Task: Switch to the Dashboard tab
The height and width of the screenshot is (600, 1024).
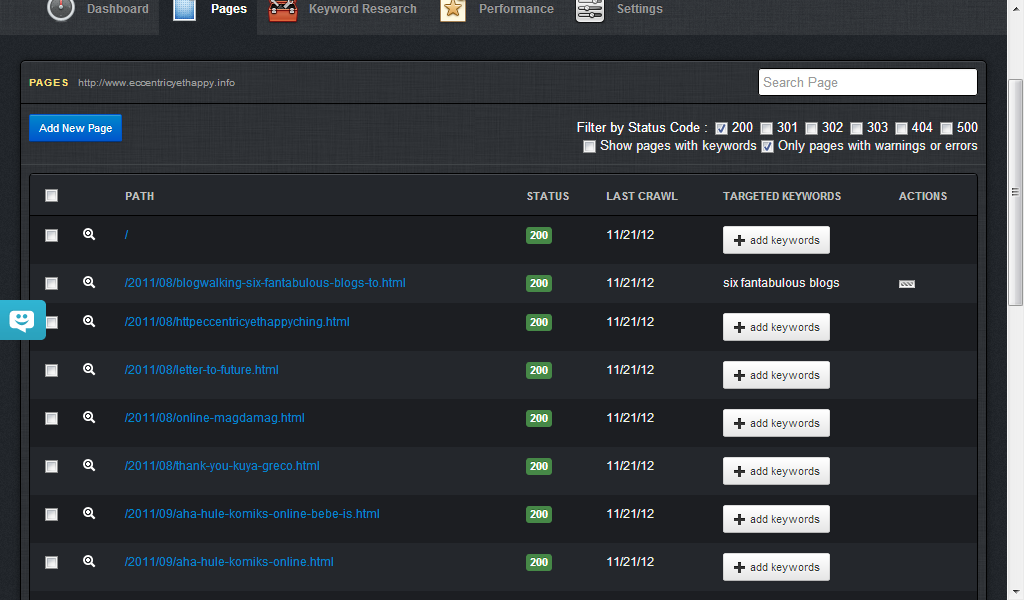Action: coord(118,9)
